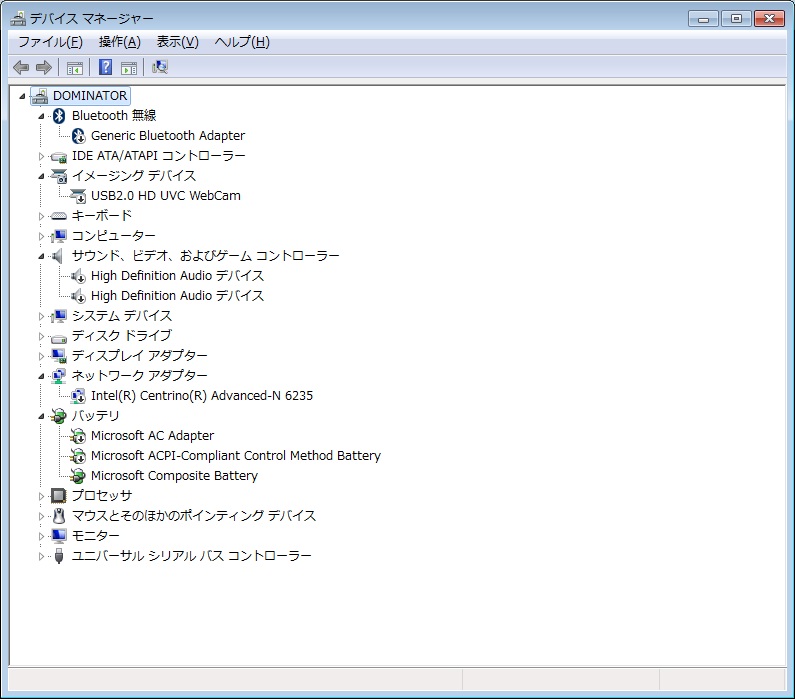Expand the IDE ATA/ATAPI コントローラー branch
Viewport: 795px width, 699px height.
point(41,156)
